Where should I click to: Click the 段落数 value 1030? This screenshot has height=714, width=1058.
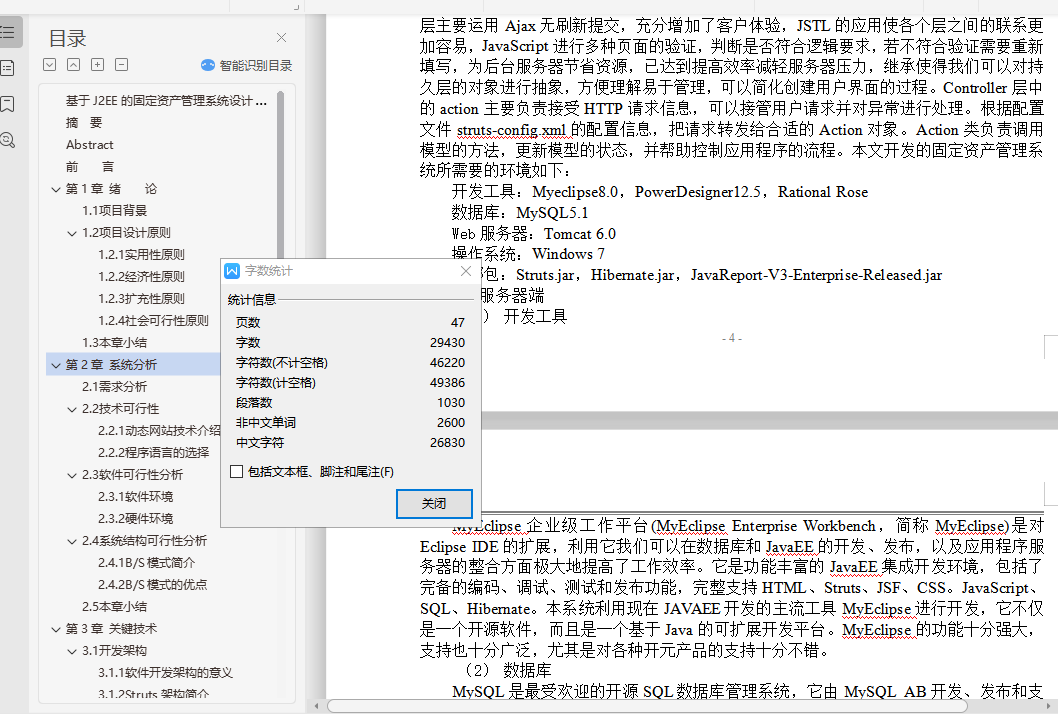451,403
